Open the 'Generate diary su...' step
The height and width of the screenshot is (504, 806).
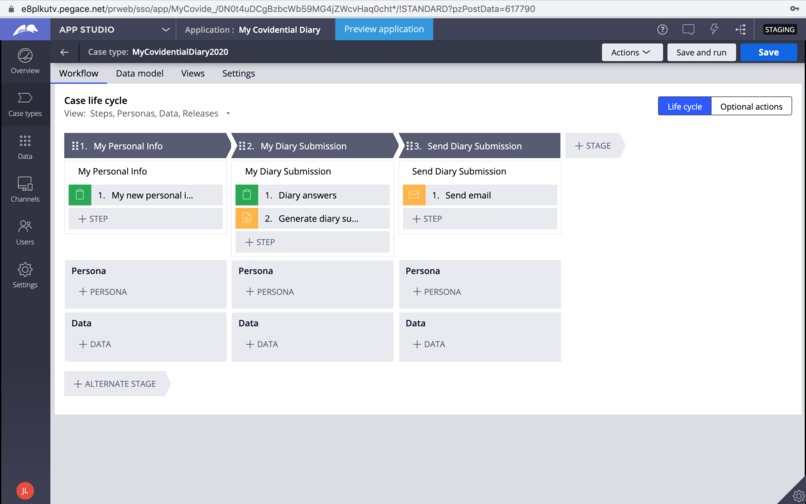[313, 219]
